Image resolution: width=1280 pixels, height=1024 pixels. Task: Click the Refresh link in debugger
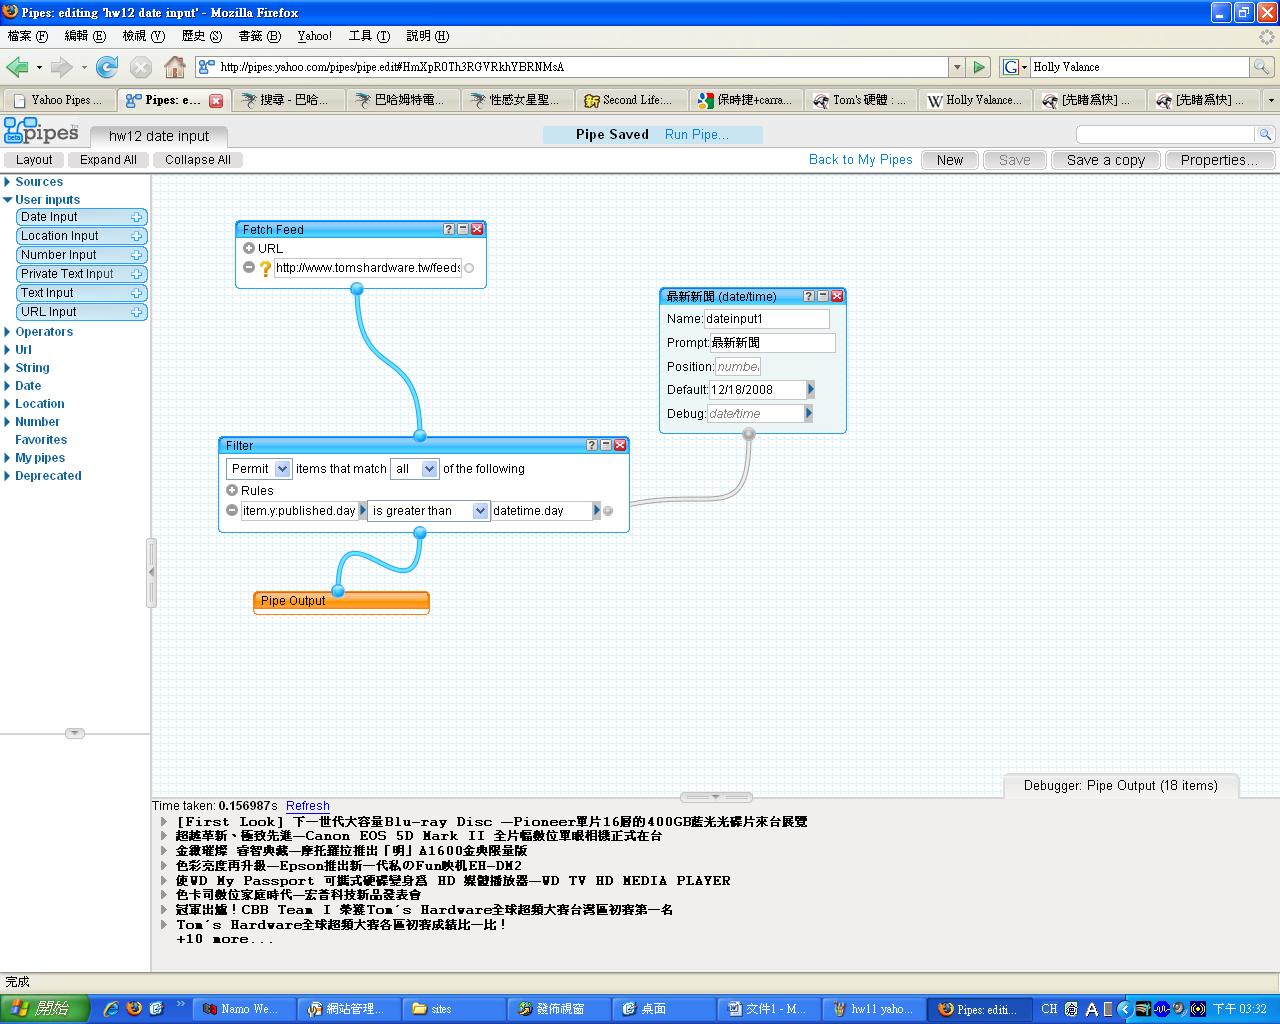pyautogui.click(x=307, y=806)
